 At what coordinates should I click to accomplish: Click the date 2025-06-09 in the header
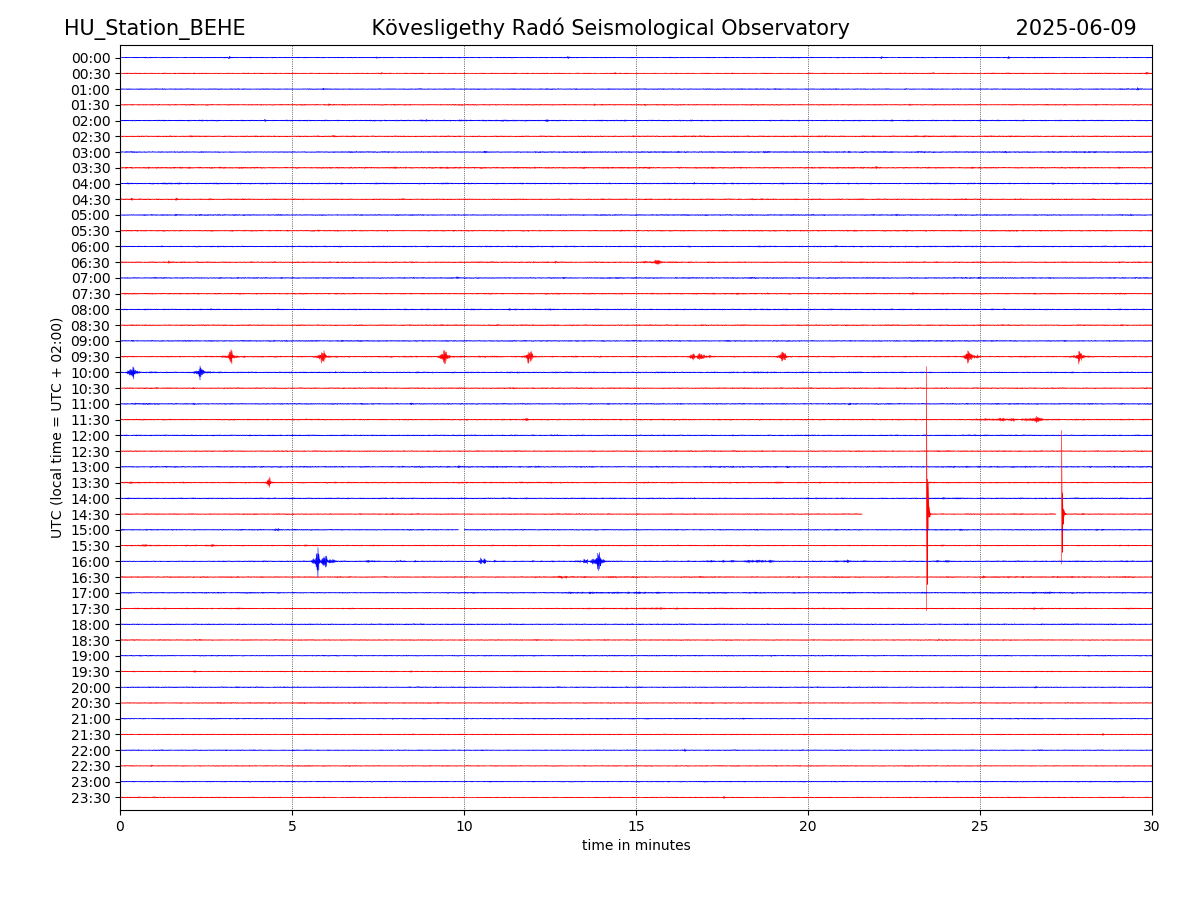click(x=1076, y=28)
